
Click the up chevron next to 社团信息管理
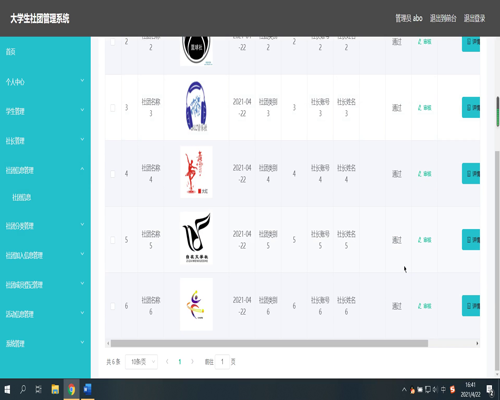point(82,169)
